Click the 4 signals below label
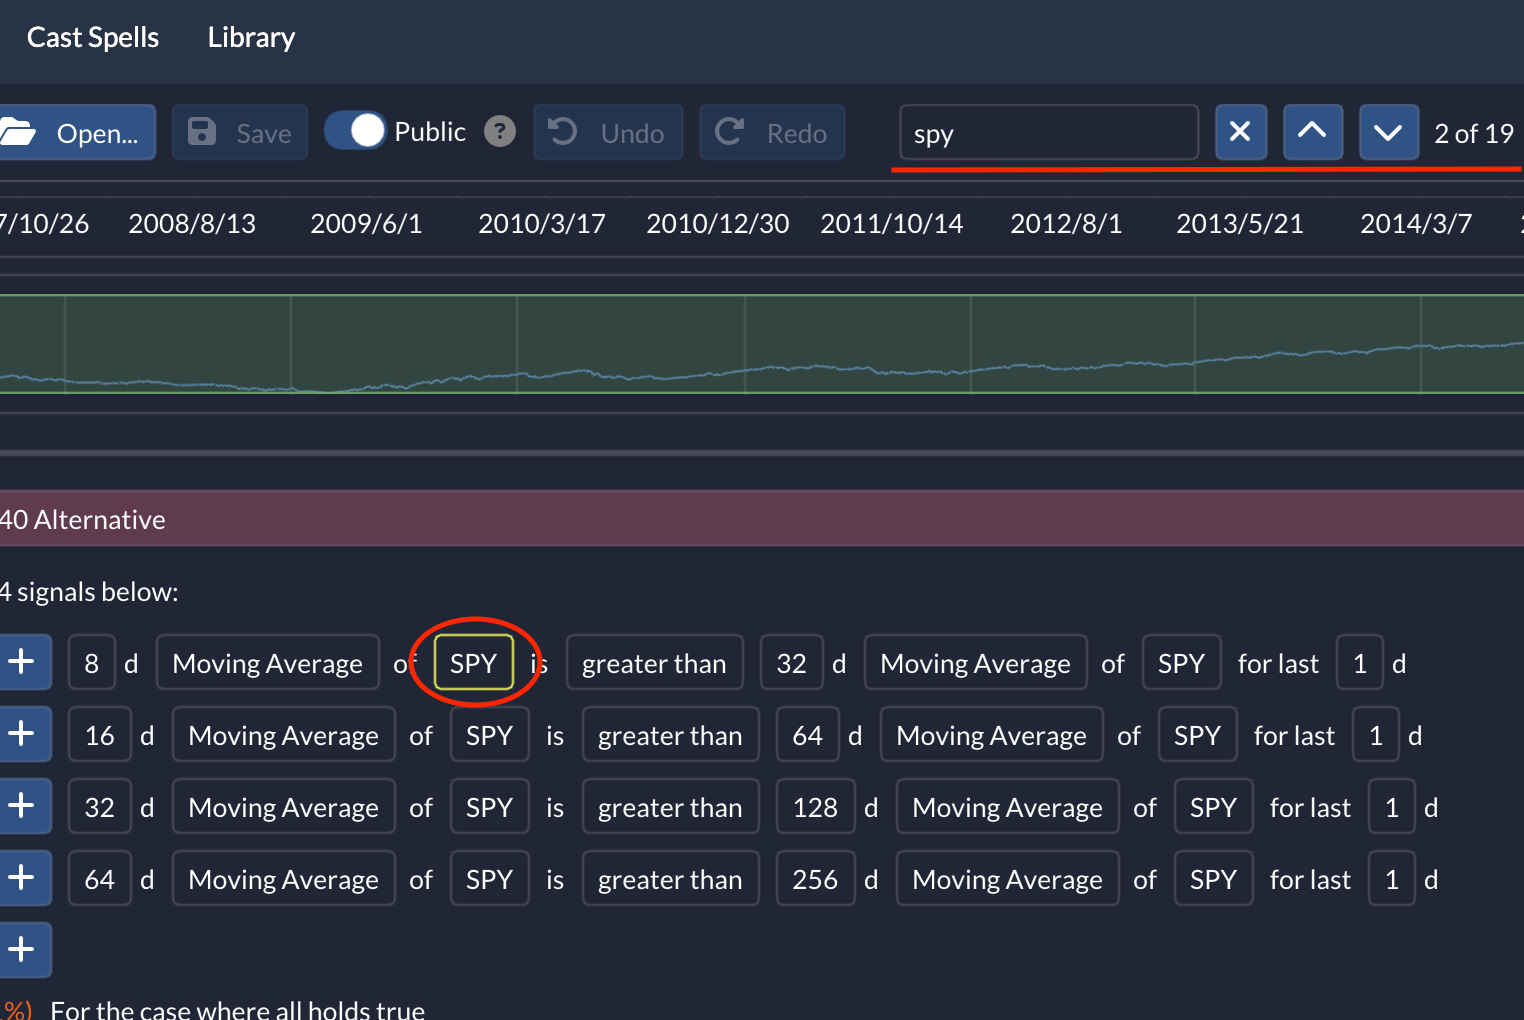This screenshot has width=1524, height=1020. 89,591
